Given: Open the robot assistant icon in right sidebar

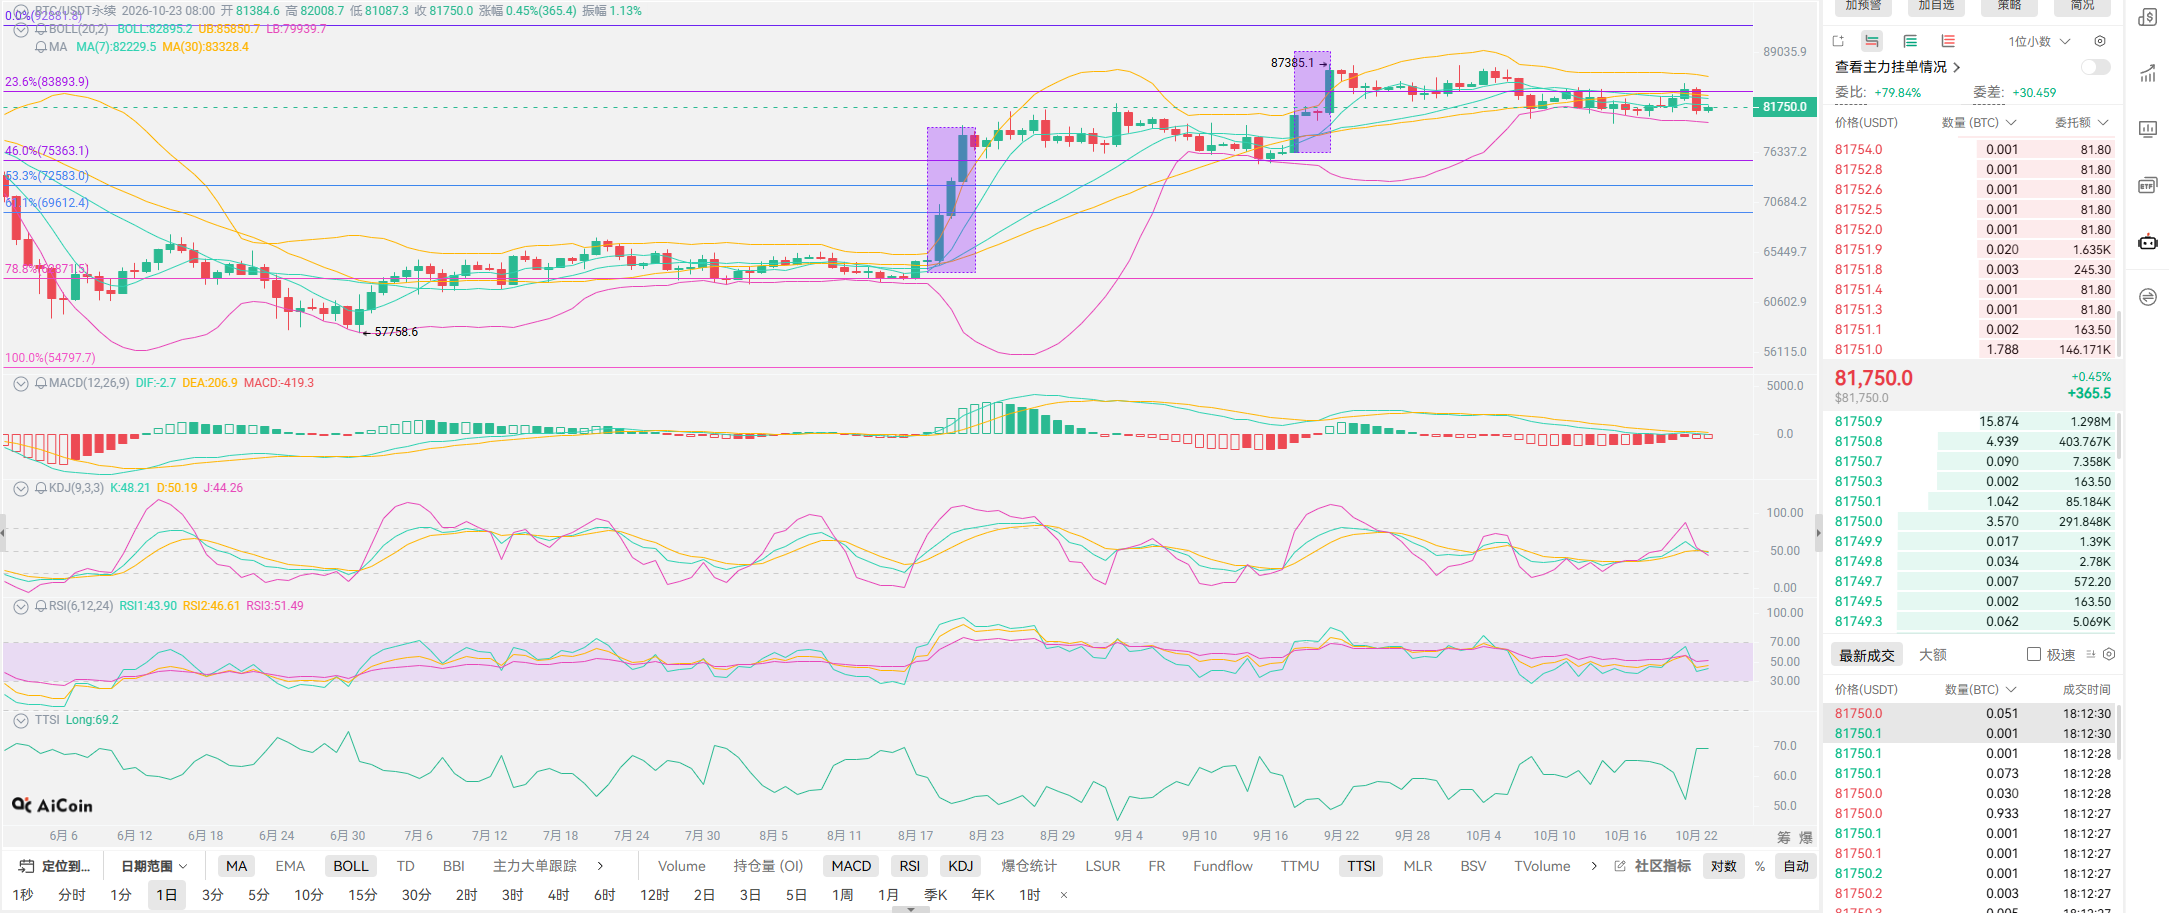Looking at the screenshot, I should (x=2147, y=241).
